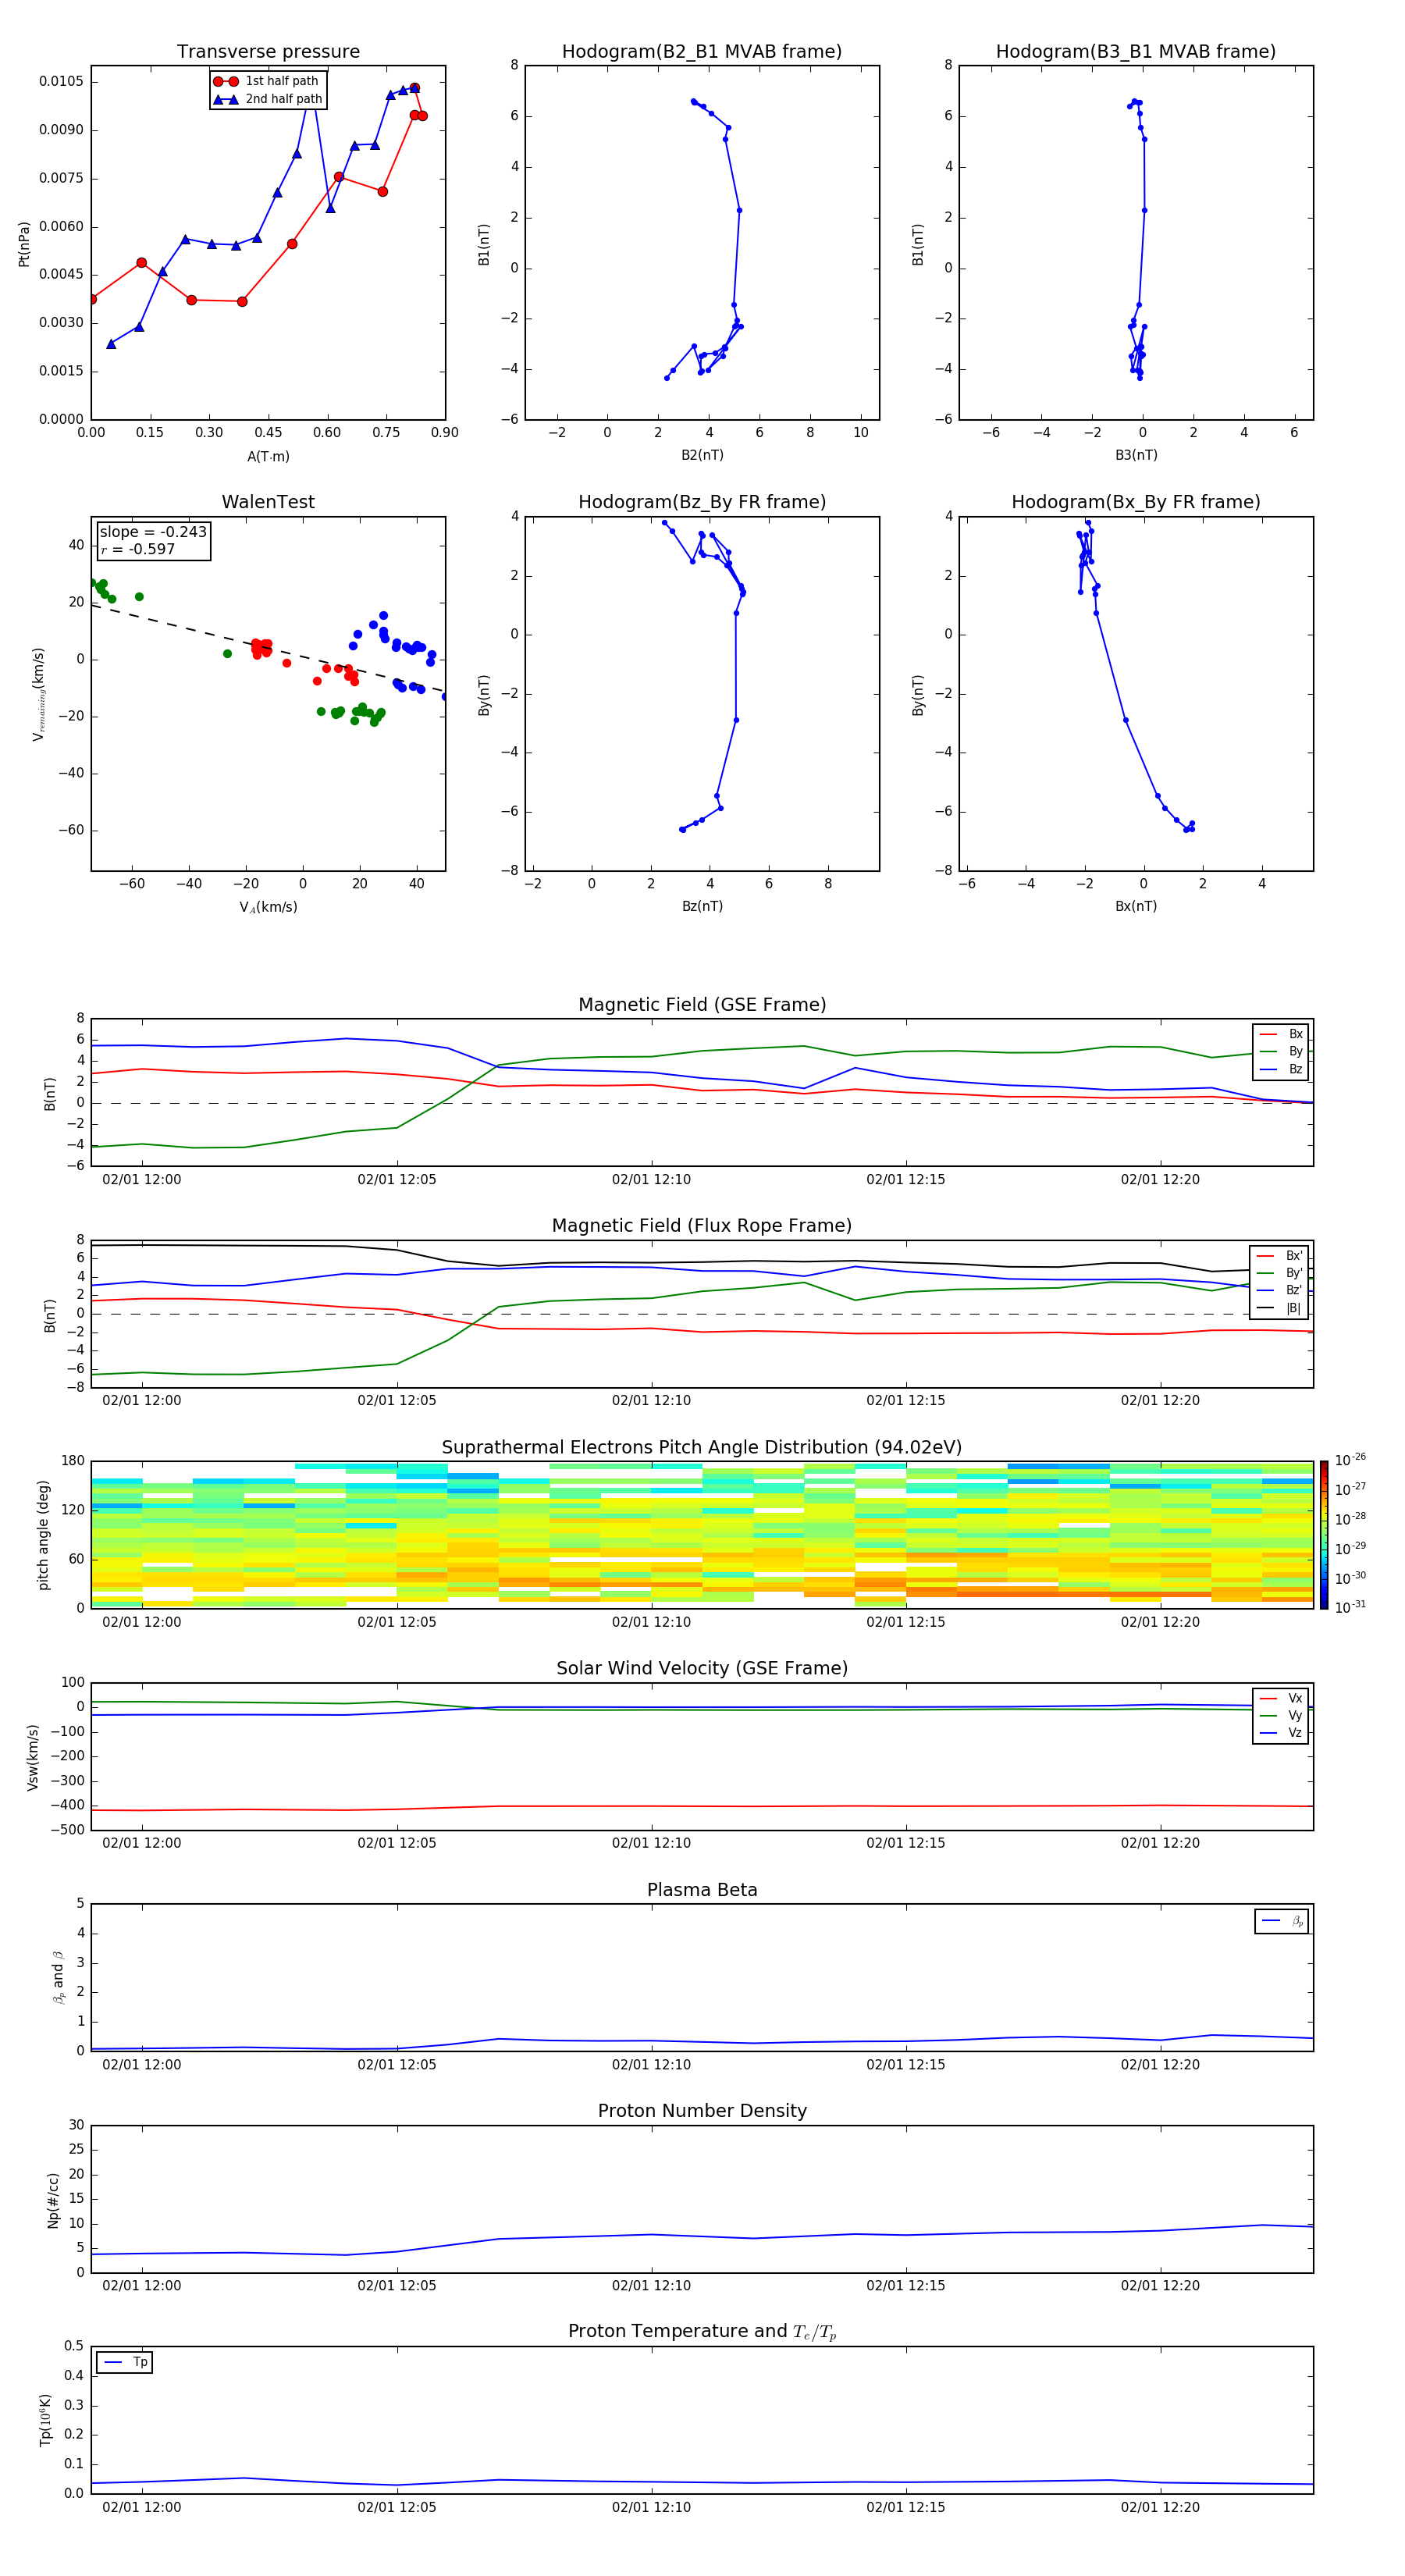The height and width of the screenshot is (2576, 1405).
Task: Click the 'Tp(10^6K)' axis label
Action: pyautogui.click(x=45, y=2420)
